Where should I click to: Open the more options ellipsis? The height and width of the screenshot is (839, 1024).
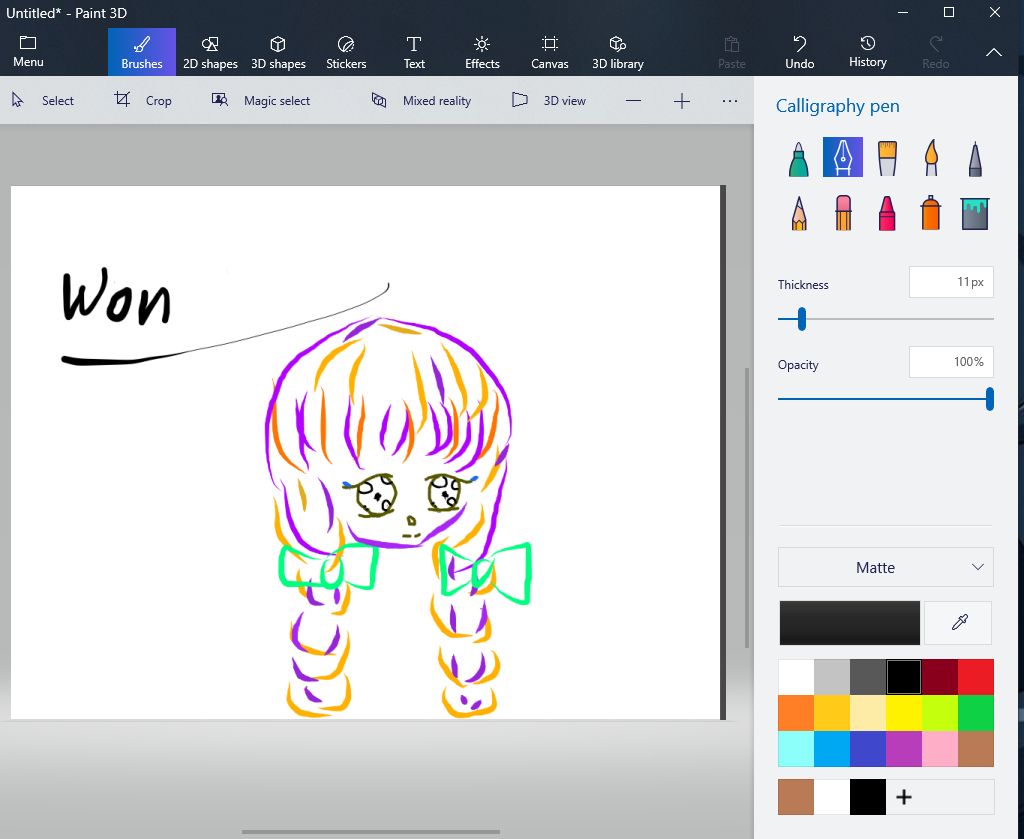pyautogui.click(x=730, y=101)
